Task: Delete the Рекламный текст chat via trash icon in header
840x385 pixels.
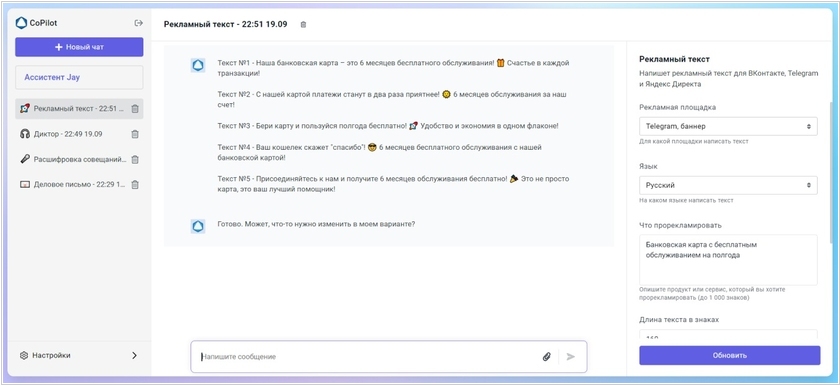Action: (x=303, y=25)
